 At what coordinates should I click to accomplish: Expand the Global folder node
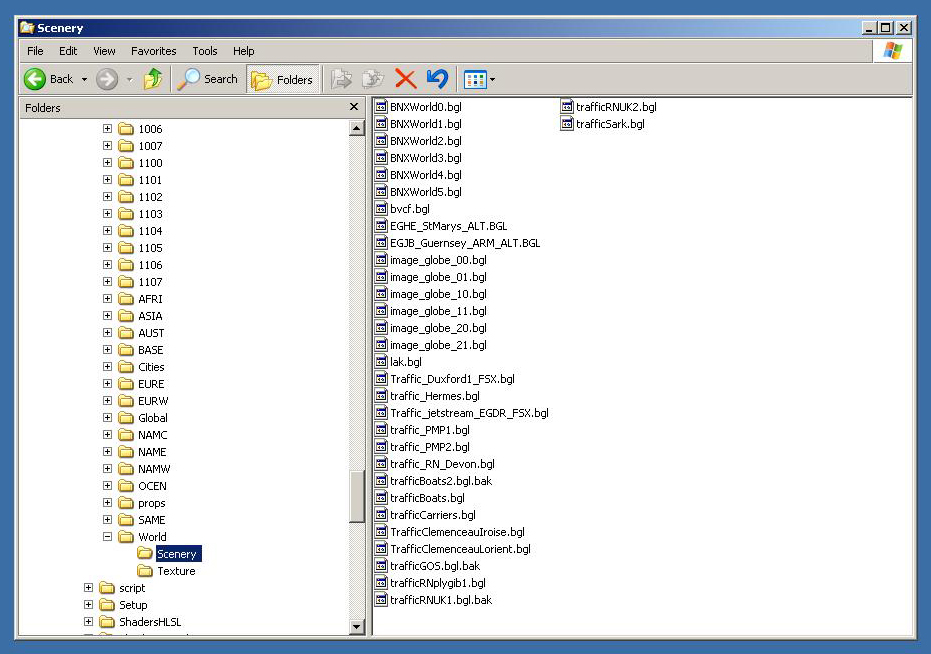coord(107,418)
